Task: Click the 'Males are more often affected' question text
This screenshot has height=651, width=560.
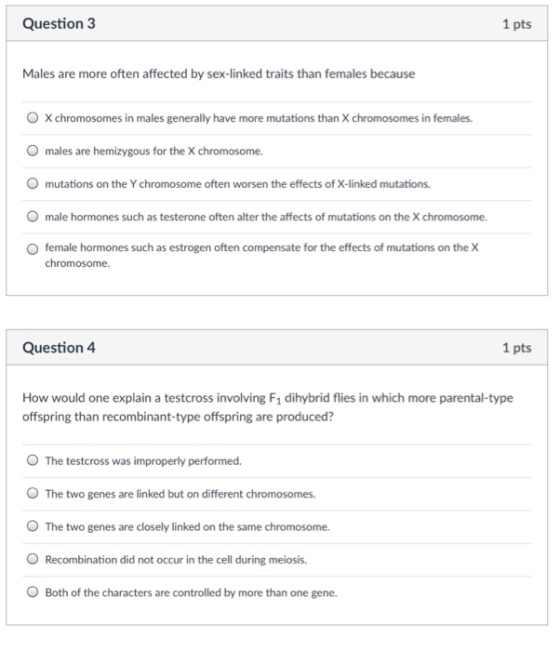Action: (x=219, y=74)
